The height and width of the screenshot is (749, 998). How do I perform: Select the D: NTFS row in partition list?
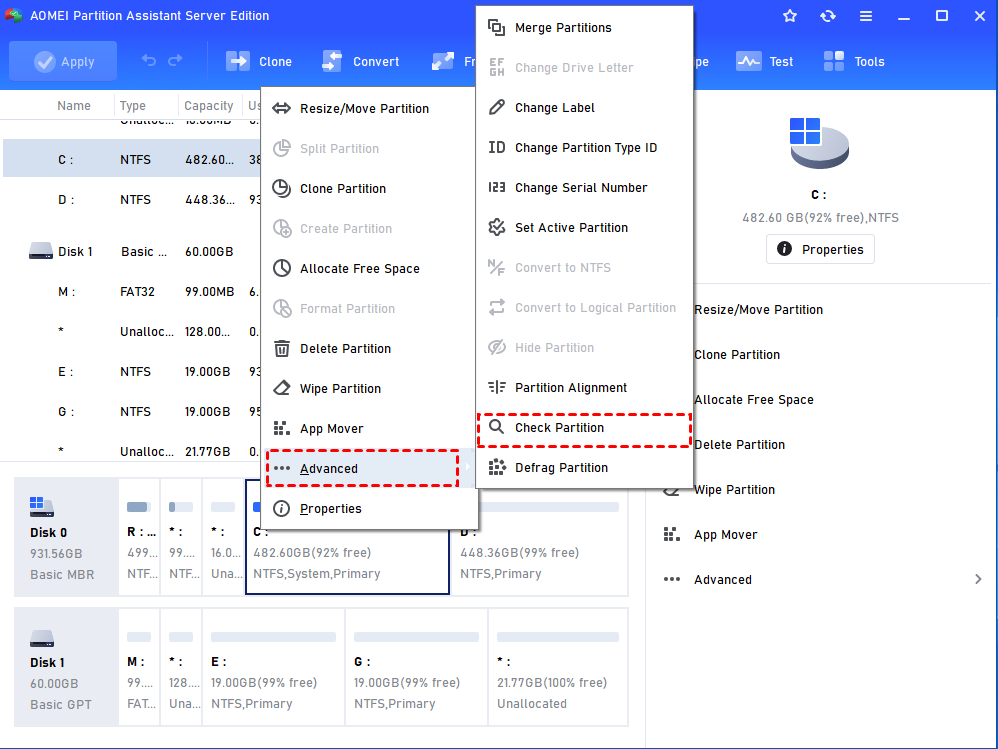(x=132, y=200)
